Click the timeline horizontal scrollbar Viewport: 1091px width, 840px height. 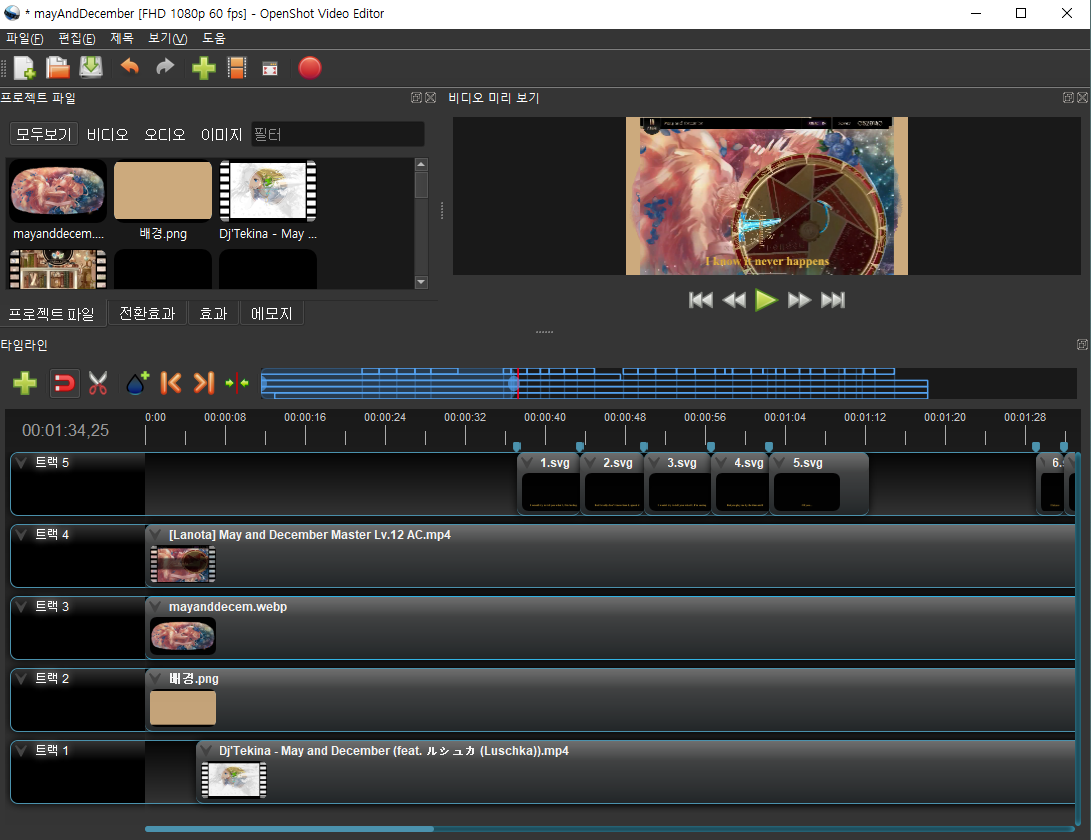[289, 829]
